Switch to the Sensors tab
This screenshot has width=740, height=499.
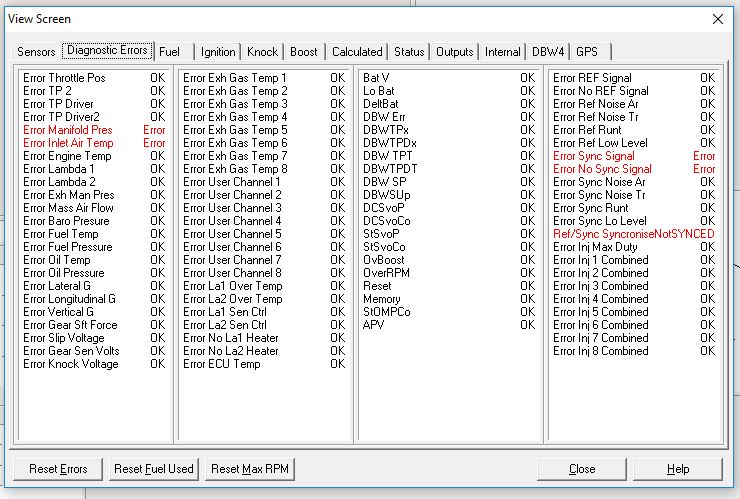pyautogui.click(x=37, y=52)
